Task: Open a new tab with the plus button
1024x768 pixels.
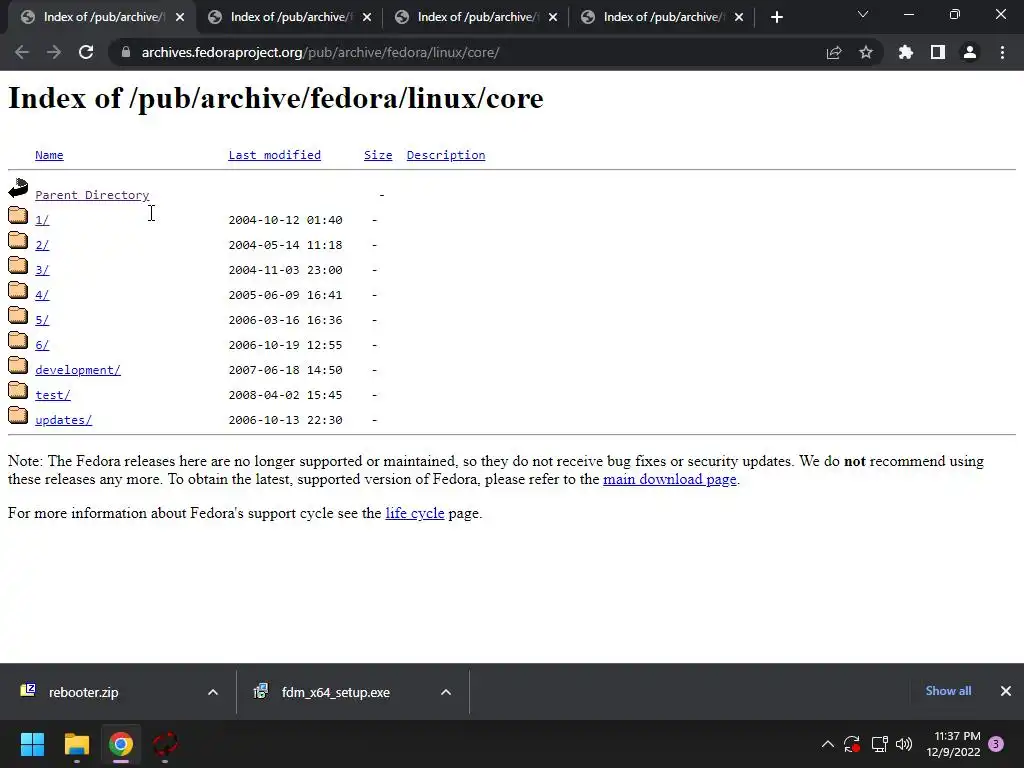Action: [776, 17]
